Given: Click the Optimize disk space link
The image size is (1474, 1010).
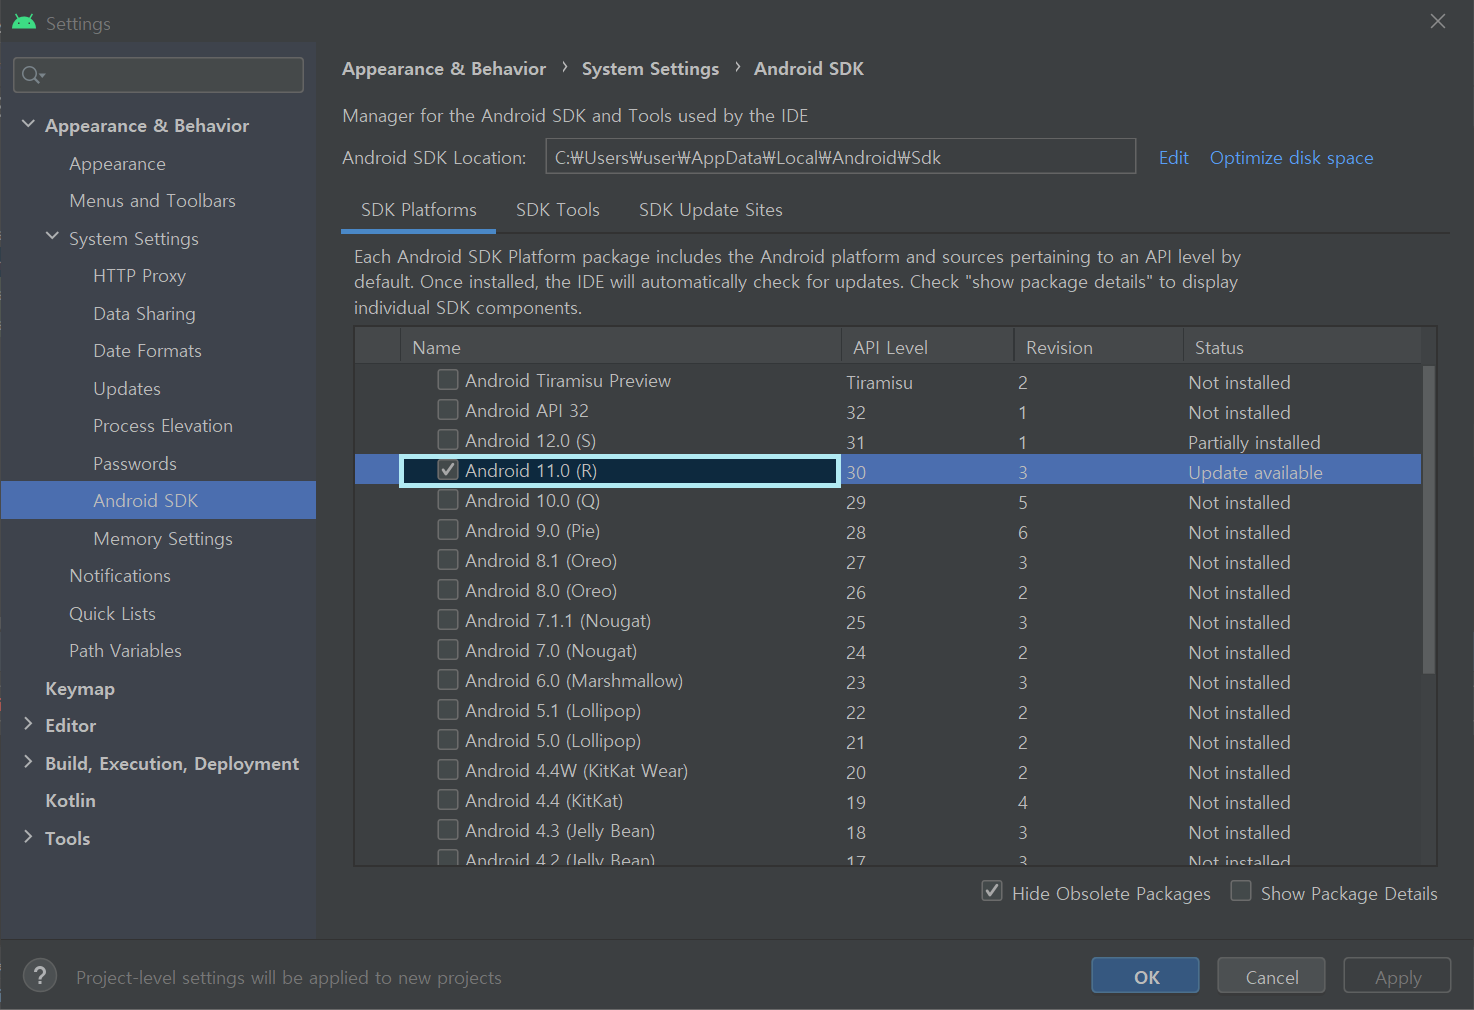Looking at the screenshot, I should tap(1291, 158).
